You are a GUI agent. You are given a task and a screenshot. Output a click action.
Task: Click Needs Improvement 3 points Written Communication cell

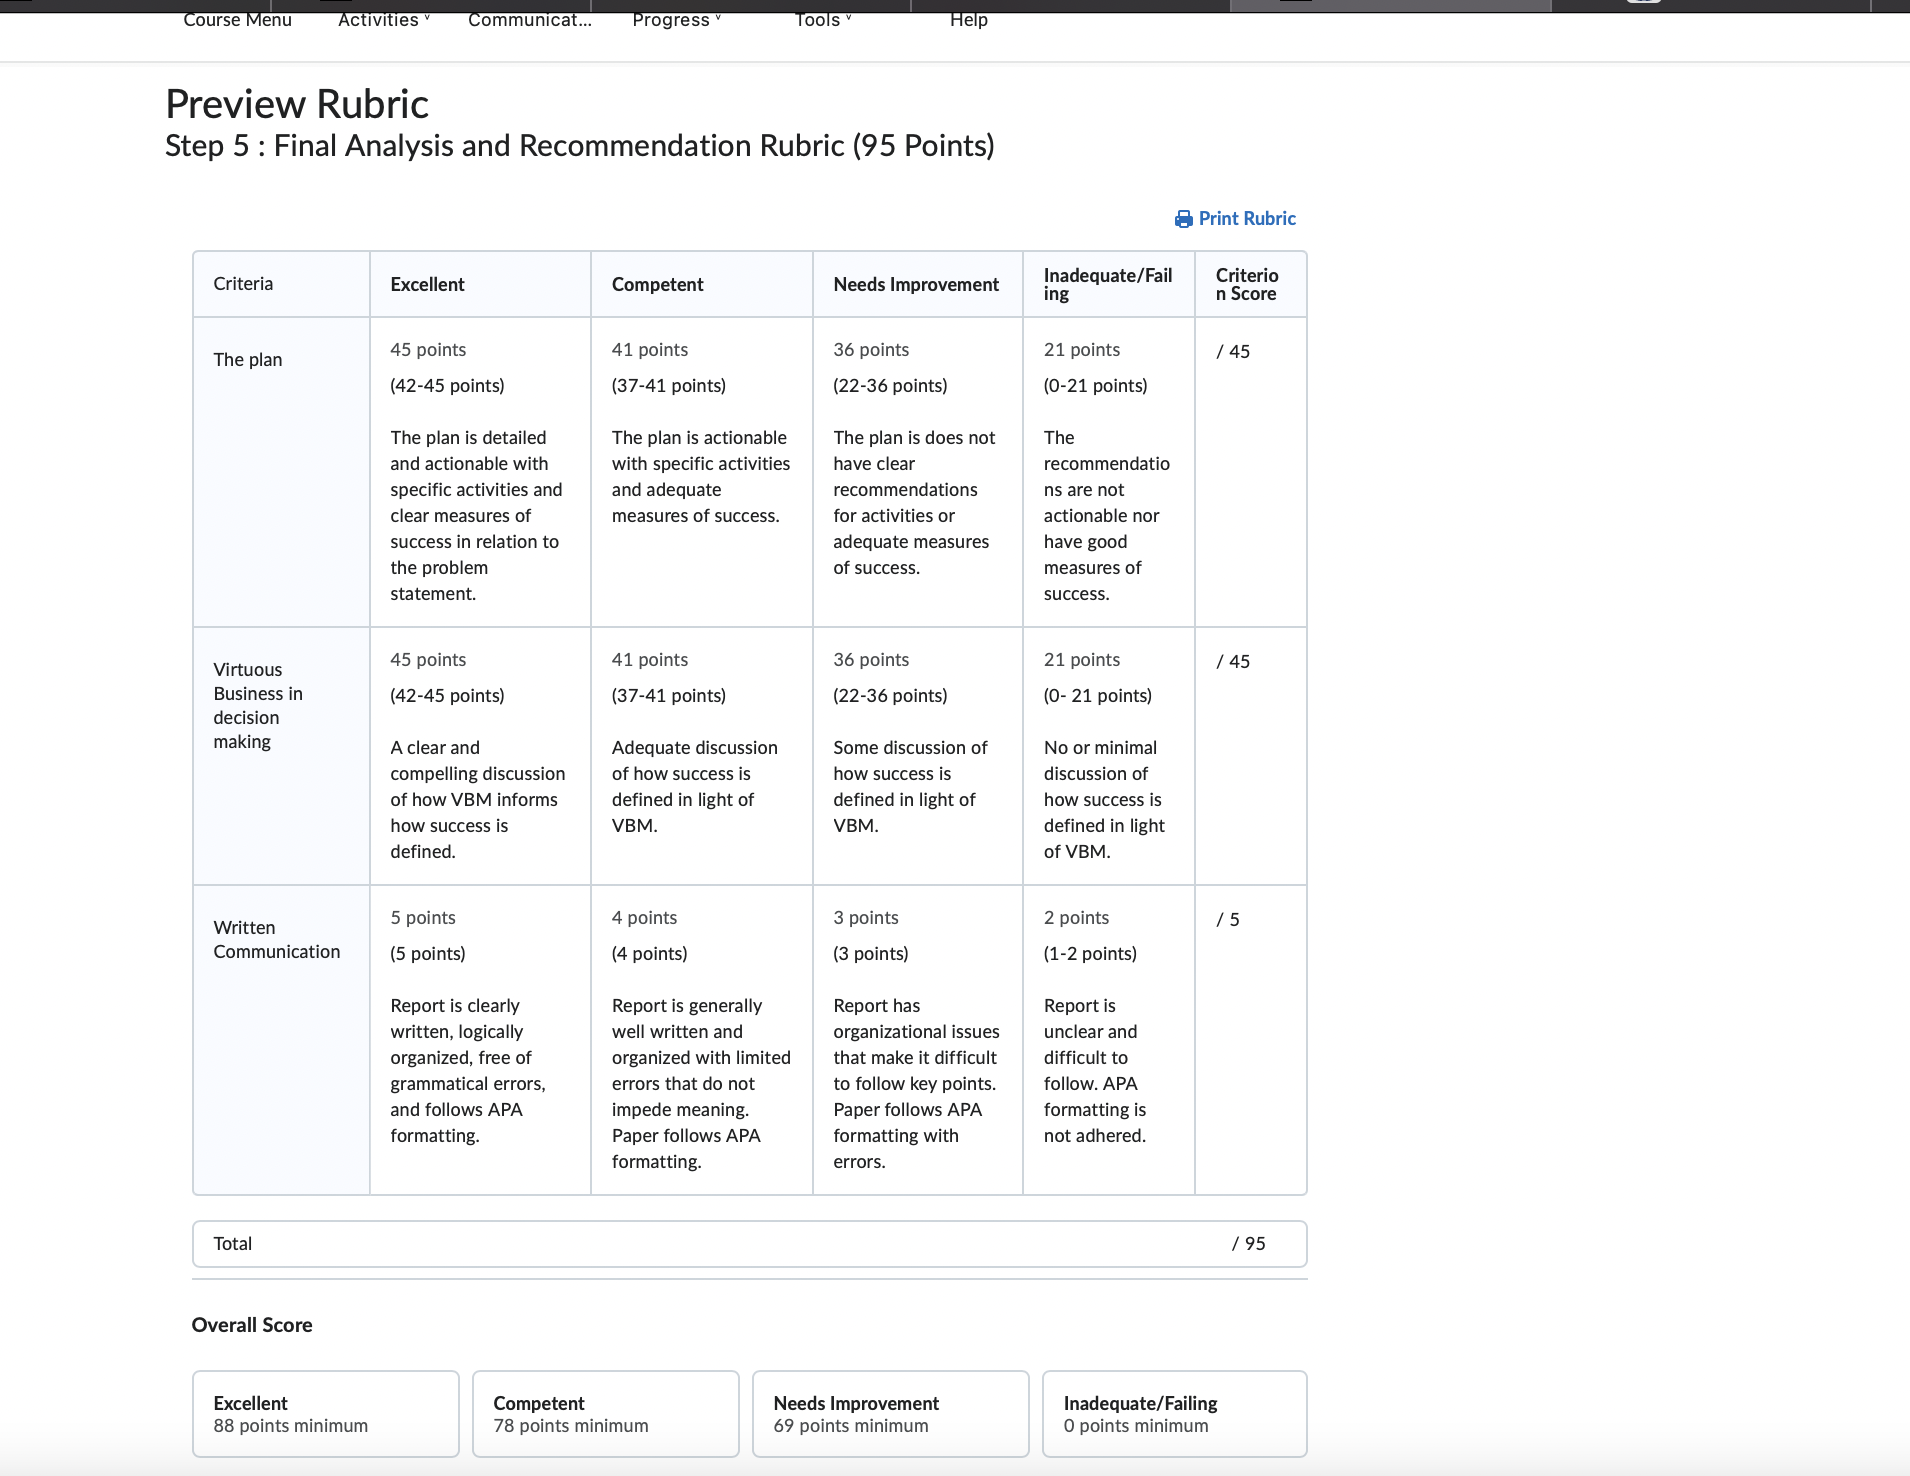(918, 1040)
